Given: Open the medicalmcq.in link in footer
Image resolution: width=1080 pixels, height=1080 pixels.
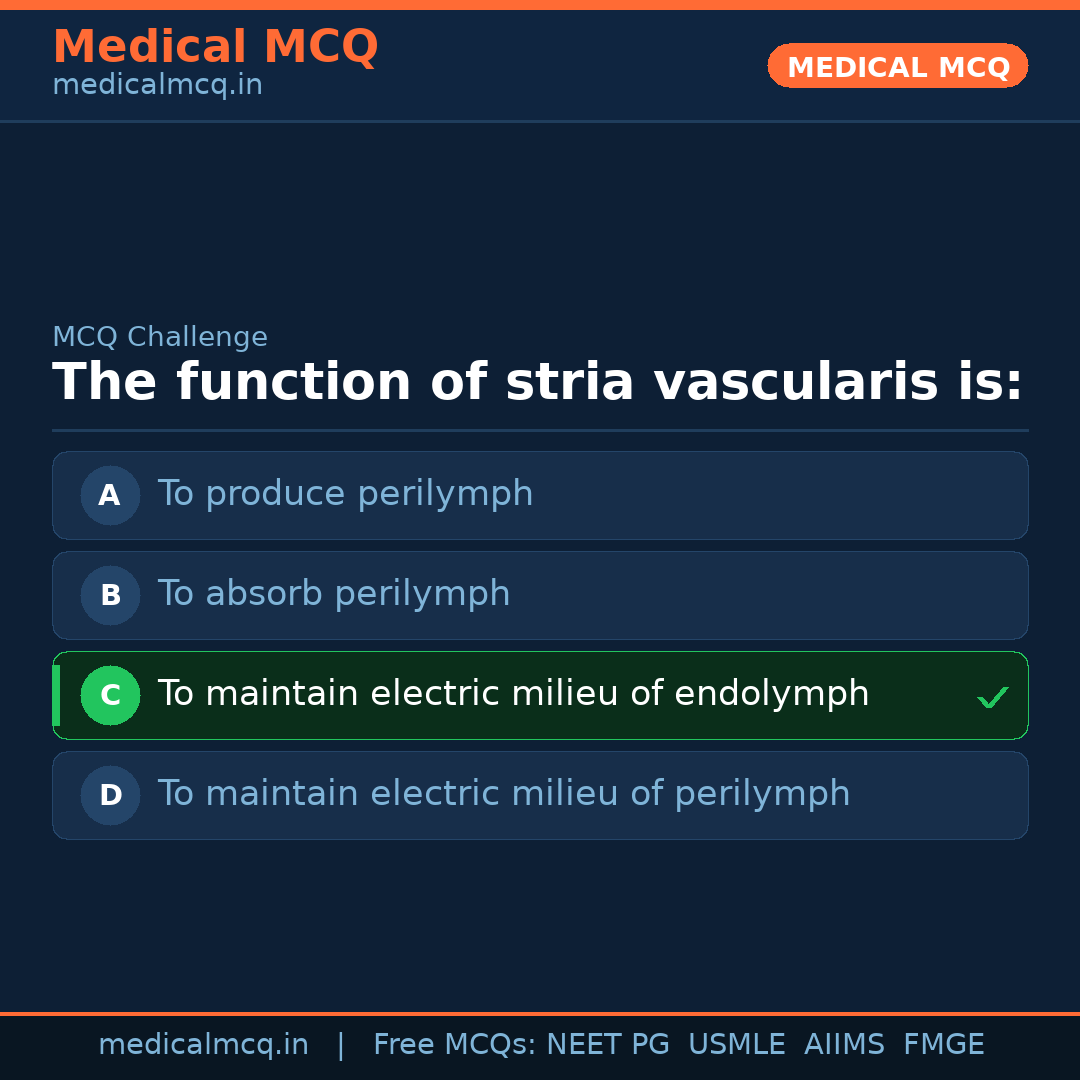Looking at the screenshot, I should (203, 1045).
